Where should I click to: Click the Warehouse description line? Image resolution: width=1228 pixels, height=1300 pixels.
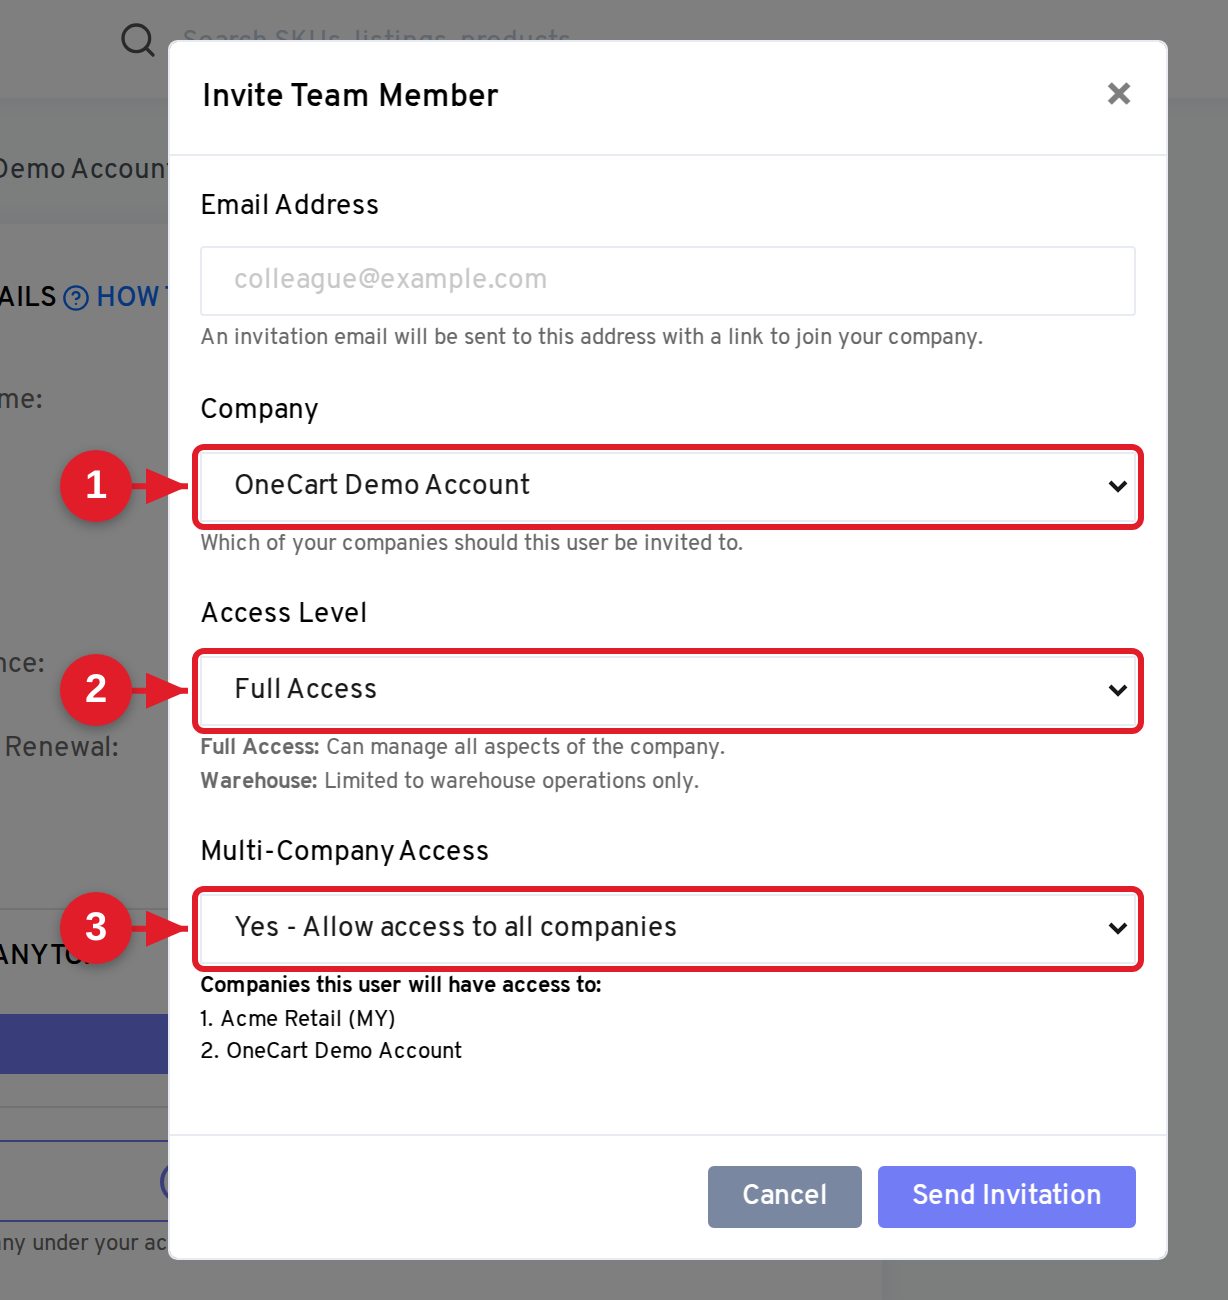(x=450, y=781)
